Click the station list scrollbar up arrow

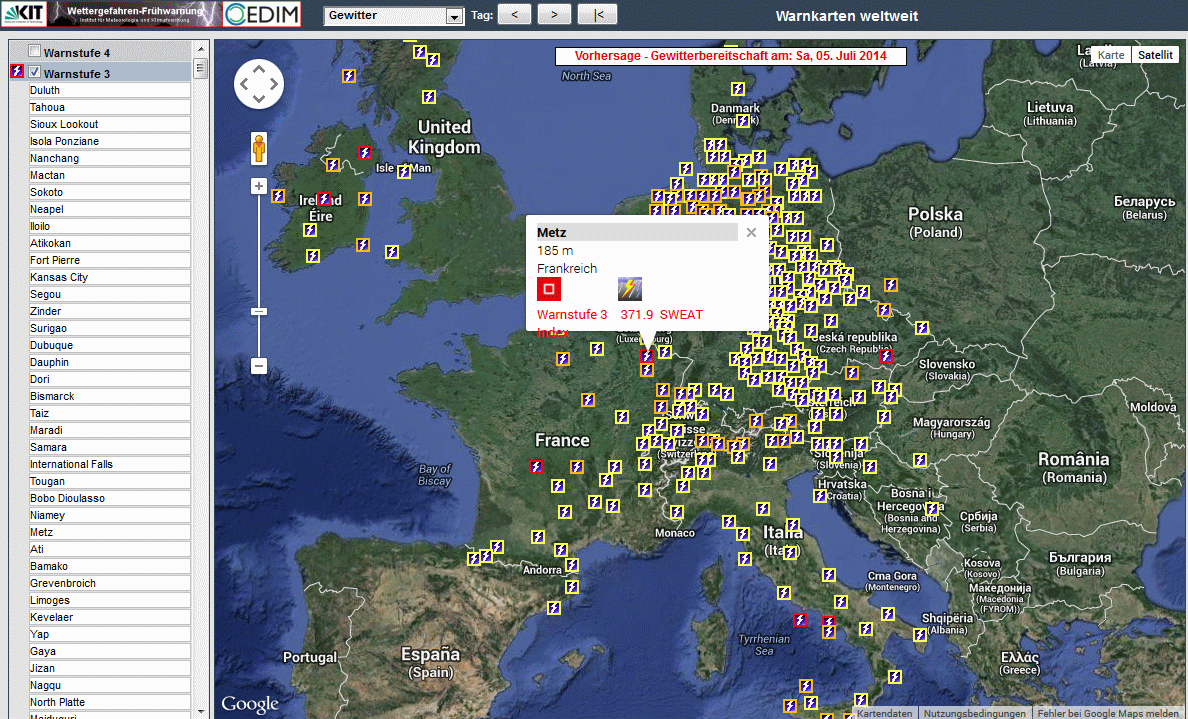click(x=201, y=48)
